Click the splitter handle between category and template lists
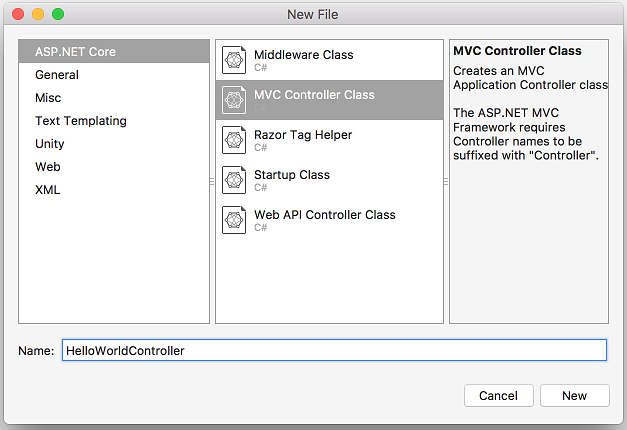627x430 pixels. (212, 182)
